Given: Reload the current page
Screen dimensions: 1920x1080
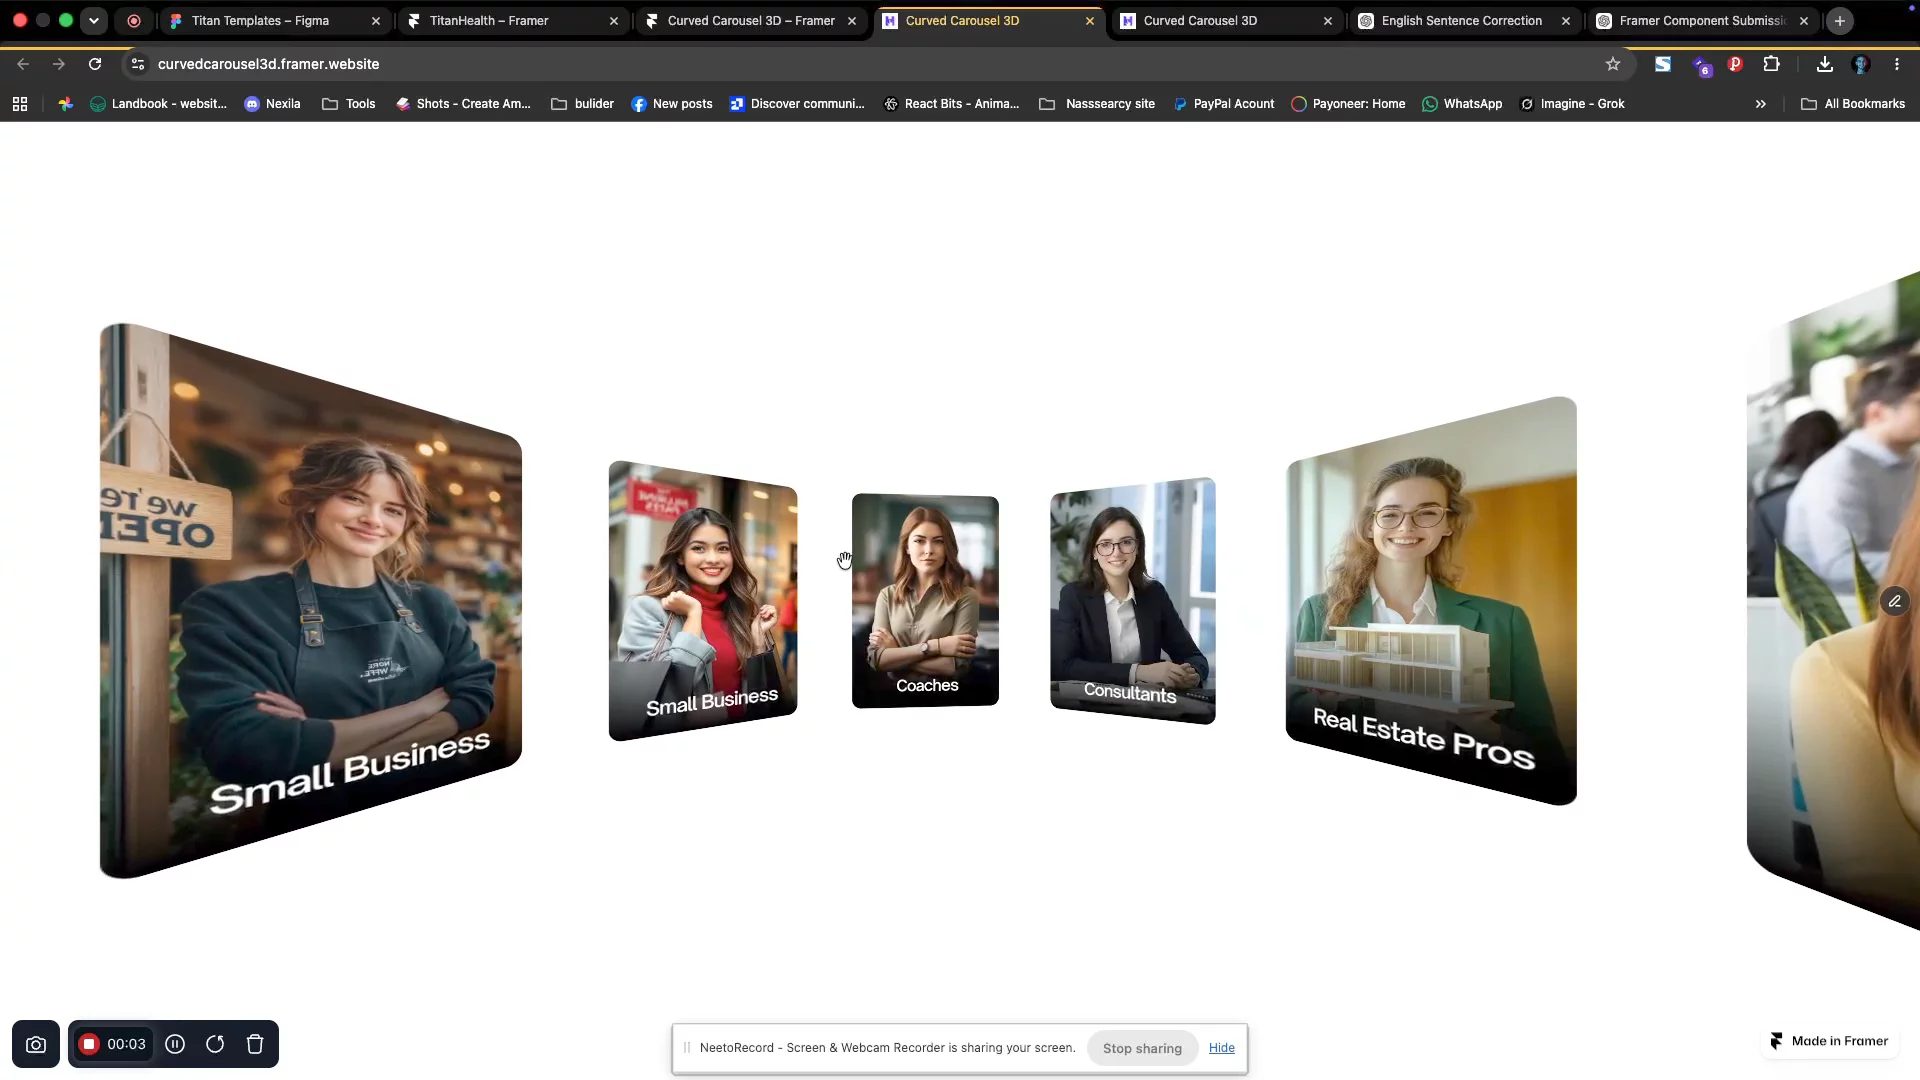Looking at the screenshot, I should [95, 64].
